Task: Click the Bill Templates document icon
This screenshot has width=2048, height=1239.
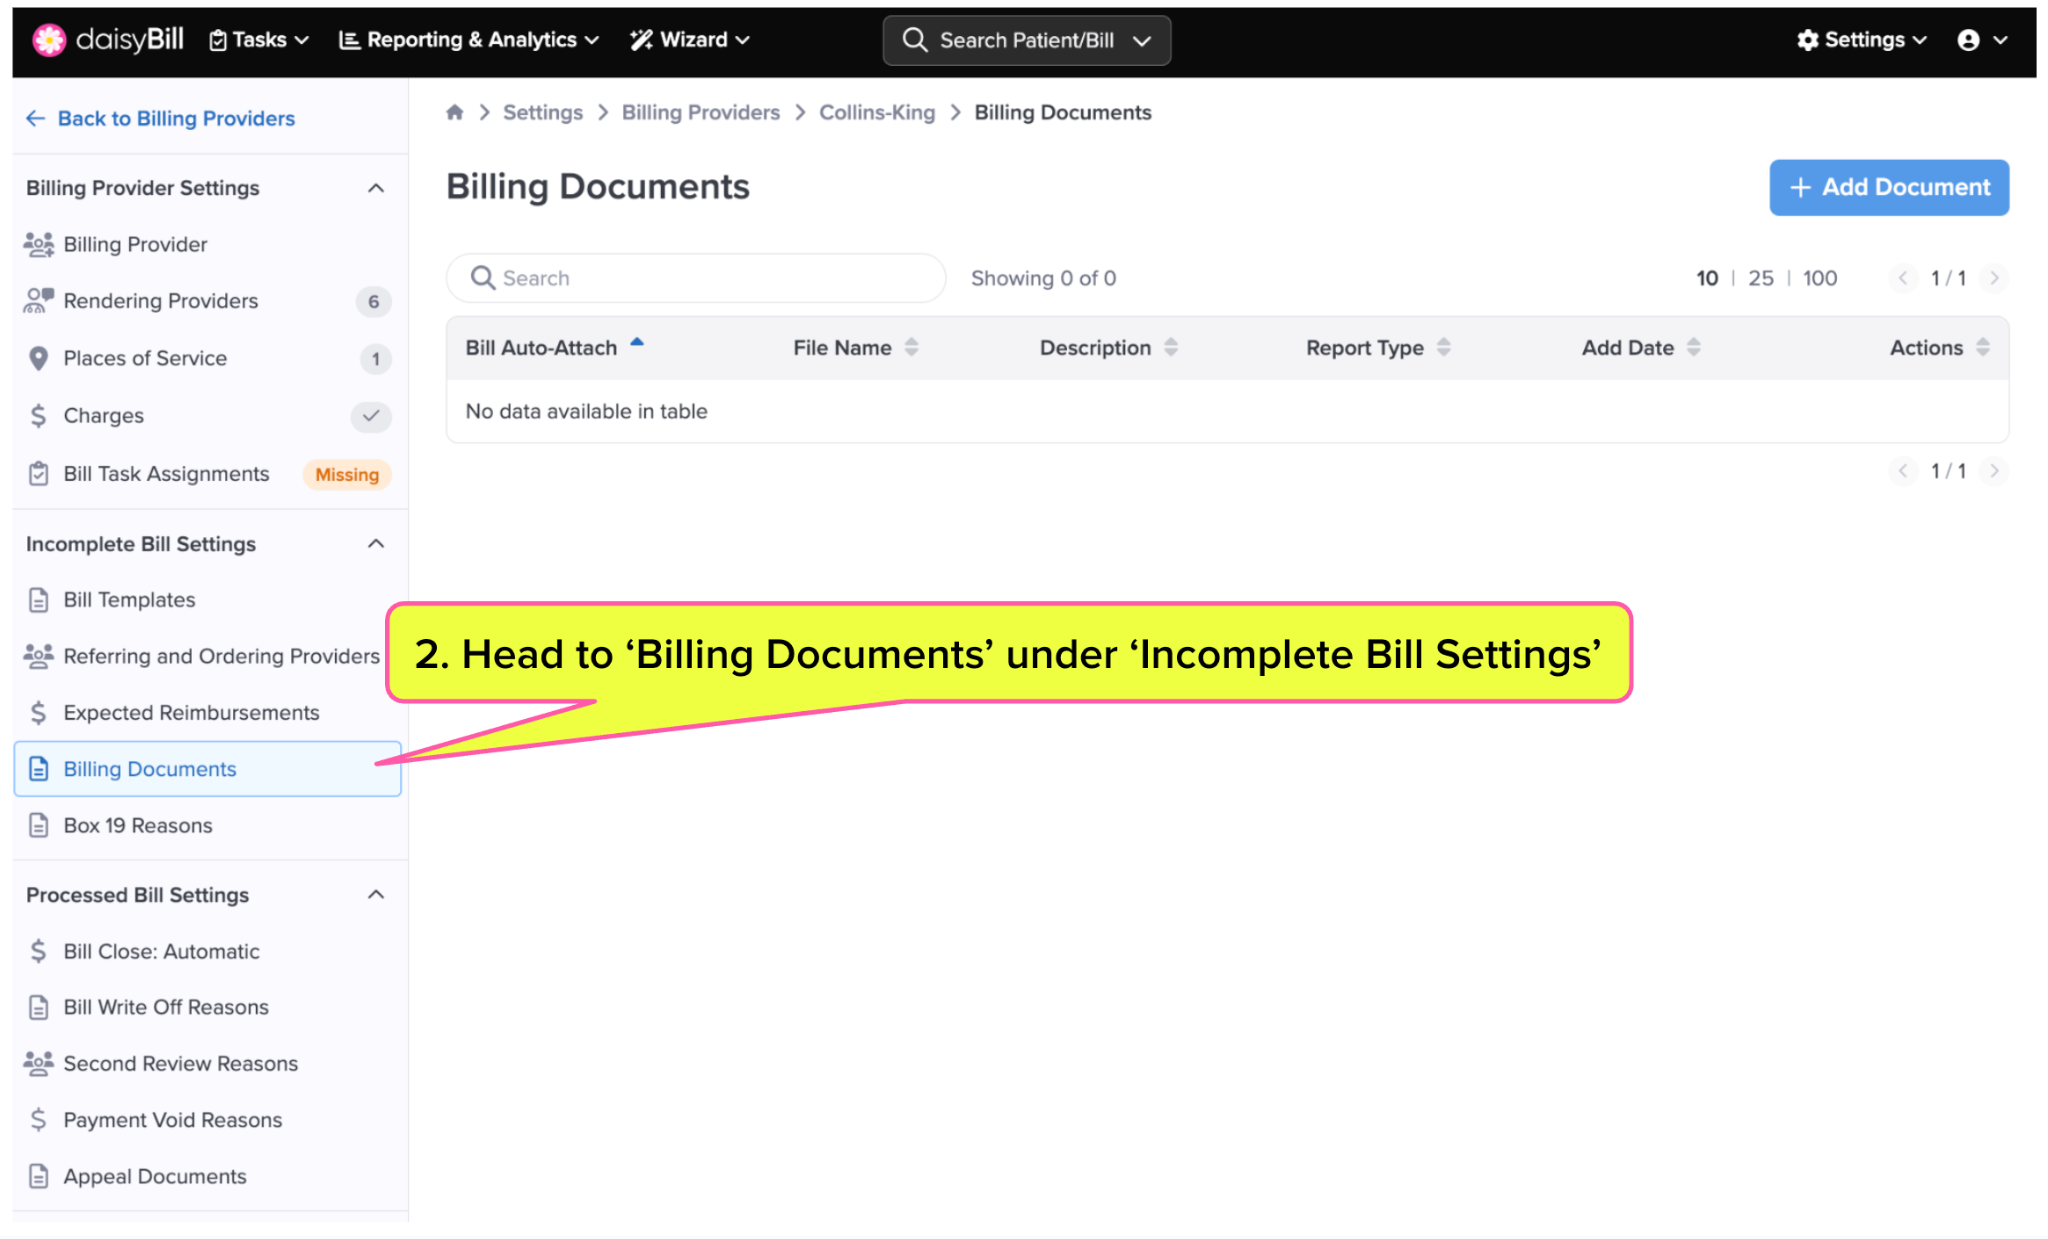Action: (x=38, y=600)
